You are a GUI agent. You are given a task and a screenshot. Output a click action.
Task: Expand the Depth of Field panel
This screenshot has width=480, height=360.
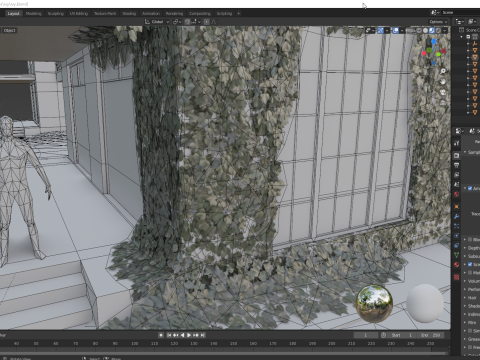pos(465,248)
